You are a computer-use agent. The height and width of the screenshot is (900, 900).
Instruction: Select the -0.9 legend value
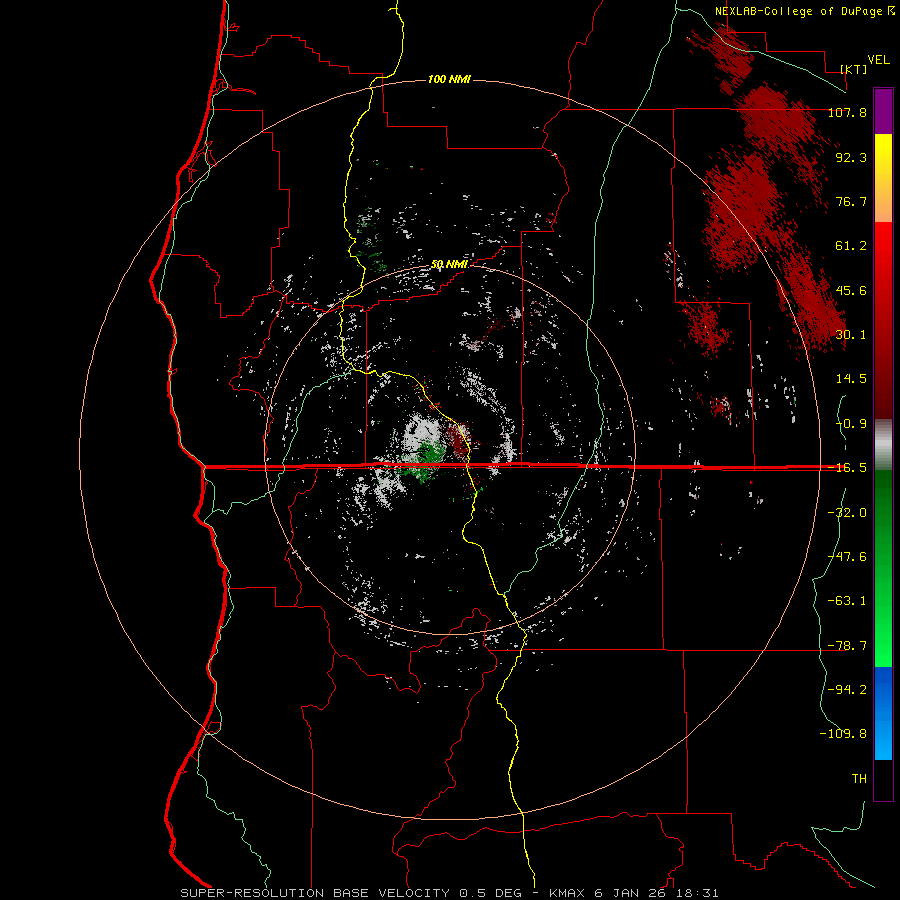(851, 424)
